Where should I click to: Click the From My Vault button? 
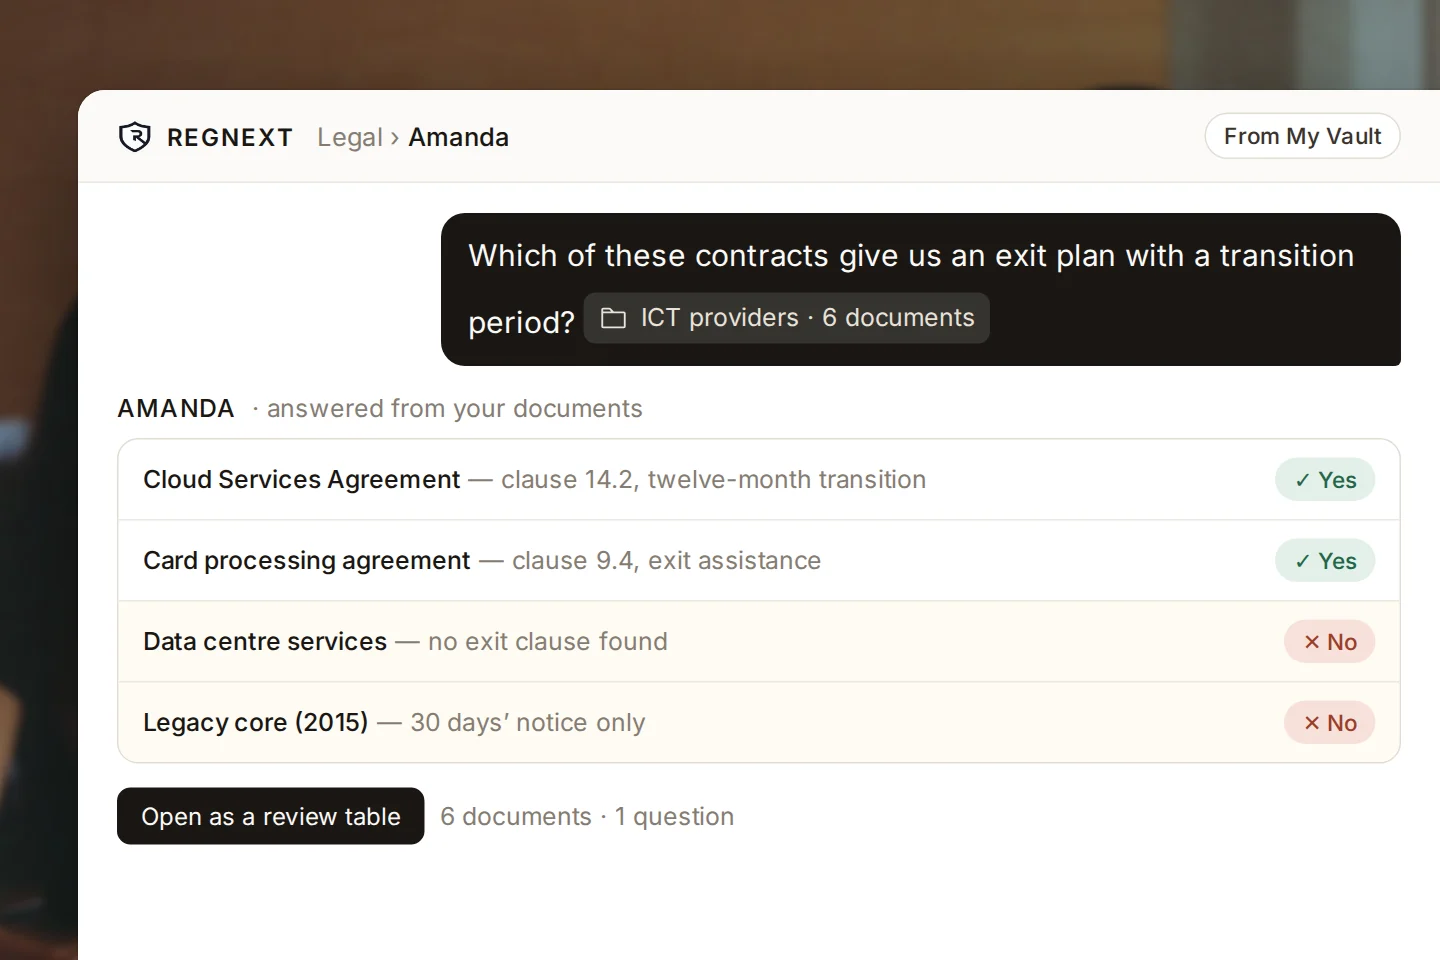(x=1302, y=136)
